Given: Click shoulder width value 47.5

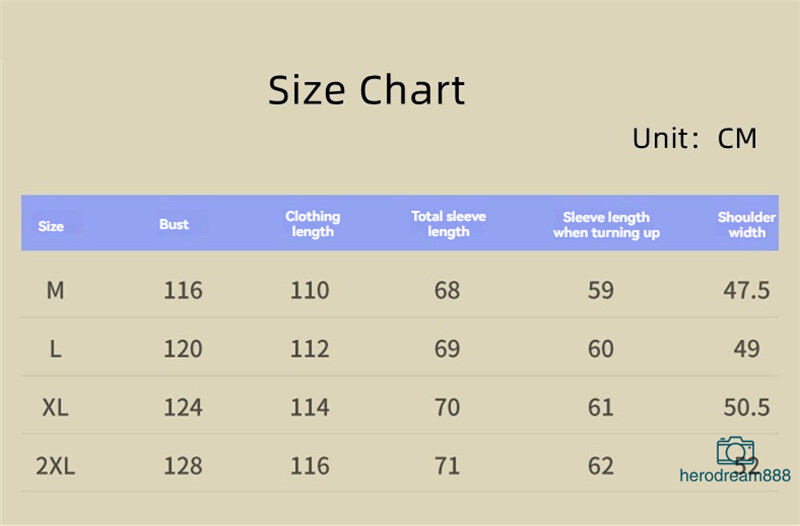Looking at the screenshot, I should coord(746,290).
